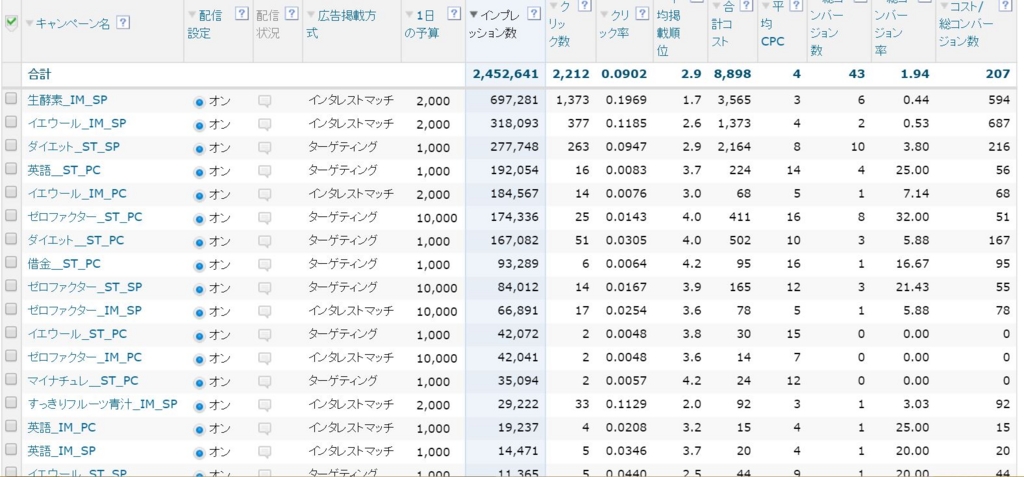Open campaign 英語__ST_PC
Screen dimensions: 1024x477
(x=64, y=171)
